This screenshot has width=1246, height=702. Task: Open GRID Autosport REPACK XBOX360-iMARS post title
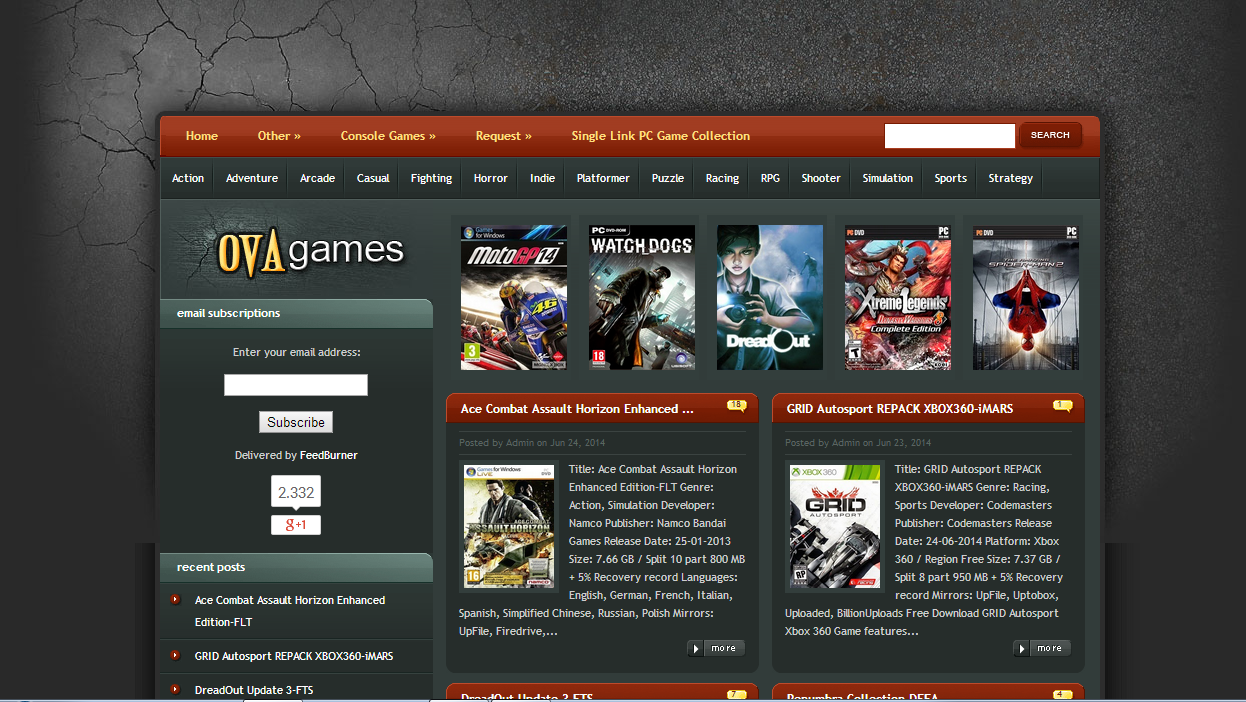[x=900, y=409]
